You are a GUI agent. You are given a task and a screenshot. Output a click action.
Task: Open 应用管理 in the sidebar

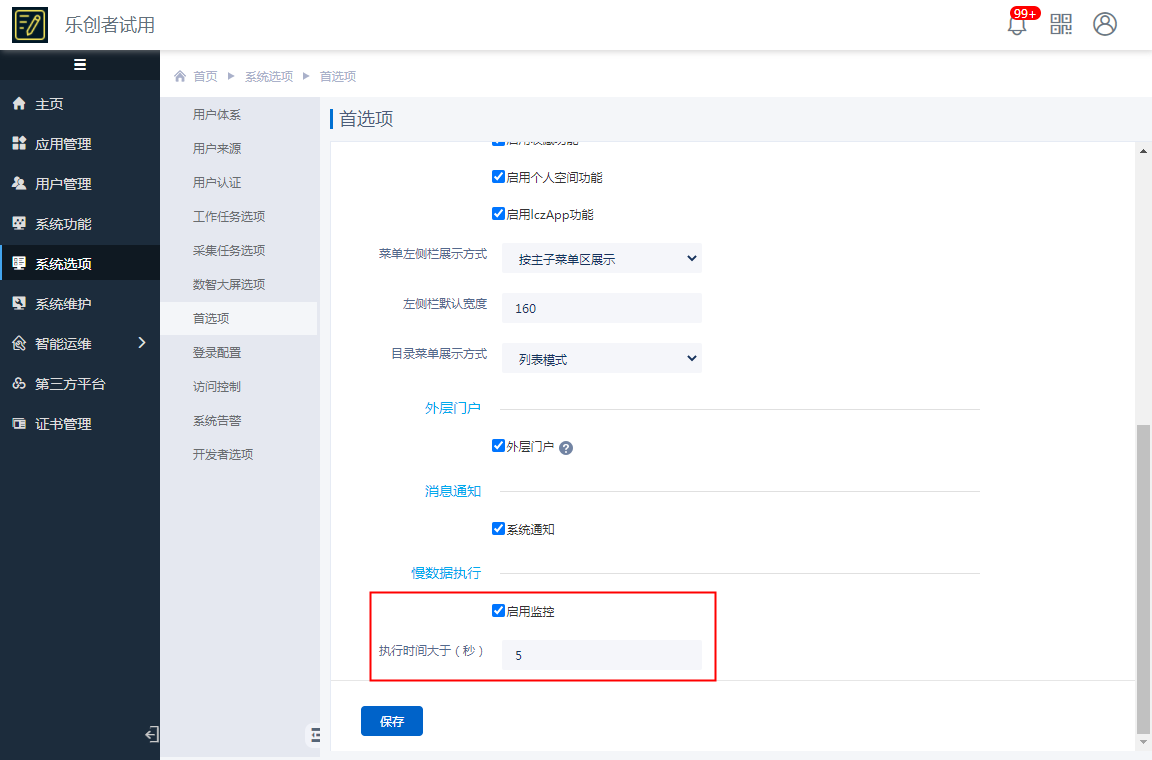(63, 144)
